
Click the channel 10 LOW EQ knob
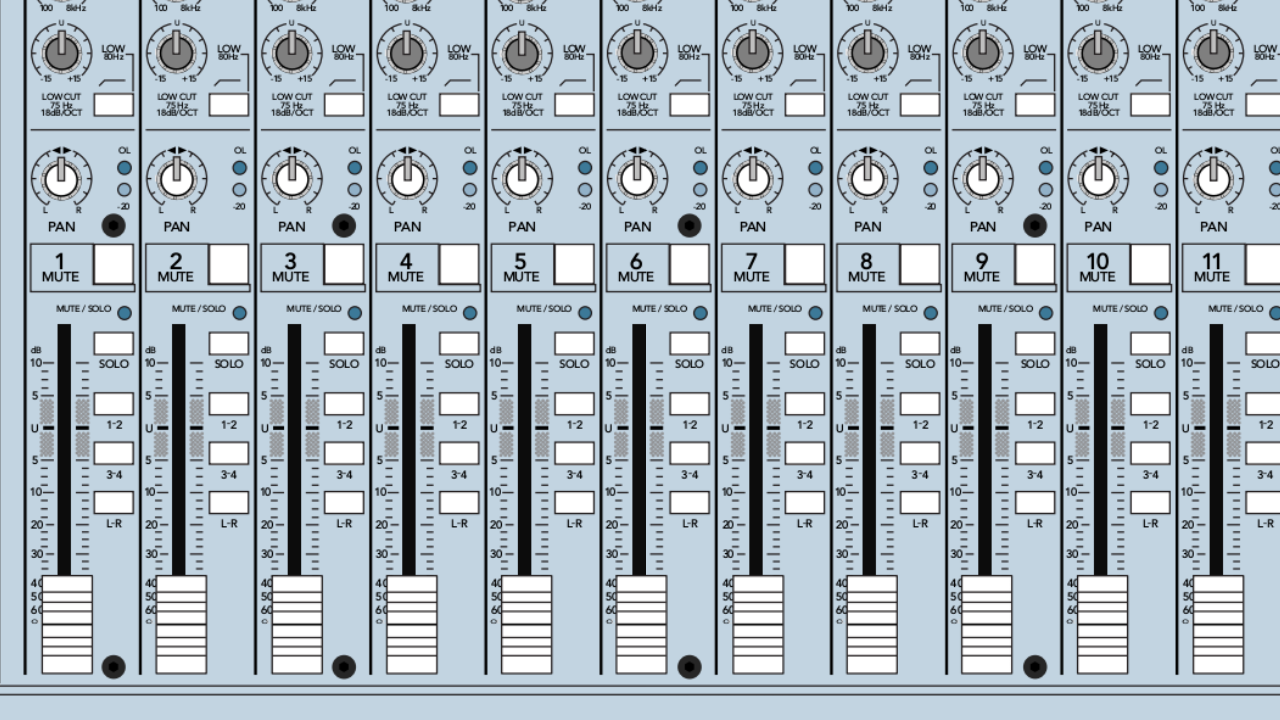[x=1097, y=49]
